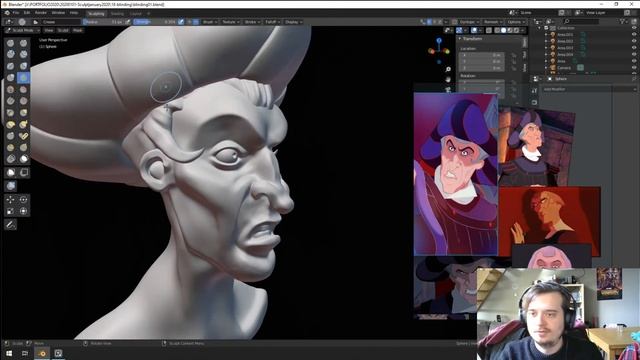Open the Brush settings dropdown
The width and height of the screenshot is (640, 360).
point(210,22)
